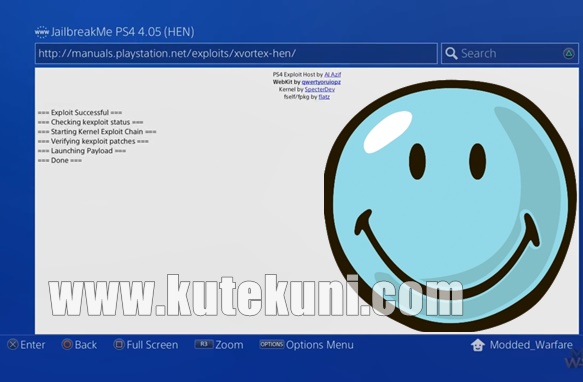Viewport: 583px width, 382px height.
Task: Open the qwertyoruiopz link
Action: click(x=321, y=82)
